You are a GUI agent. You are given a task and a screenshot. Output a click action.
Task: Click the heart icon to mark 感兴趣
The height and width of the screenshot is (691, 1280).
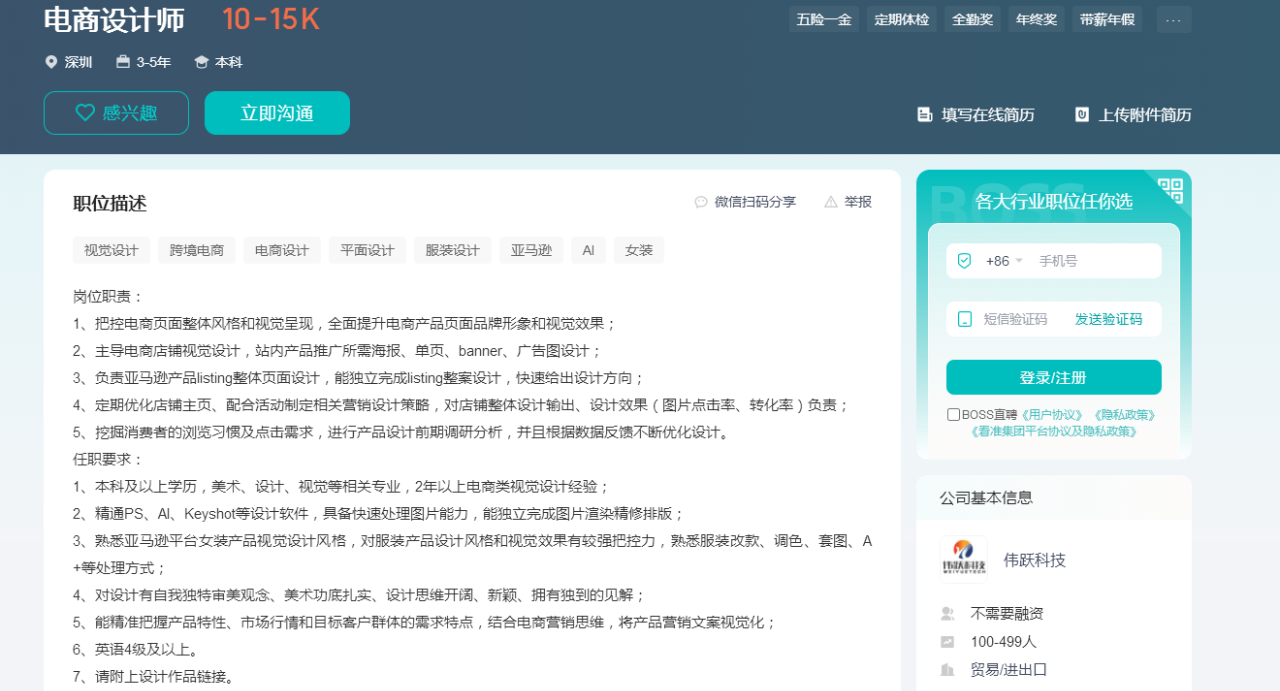86,113
